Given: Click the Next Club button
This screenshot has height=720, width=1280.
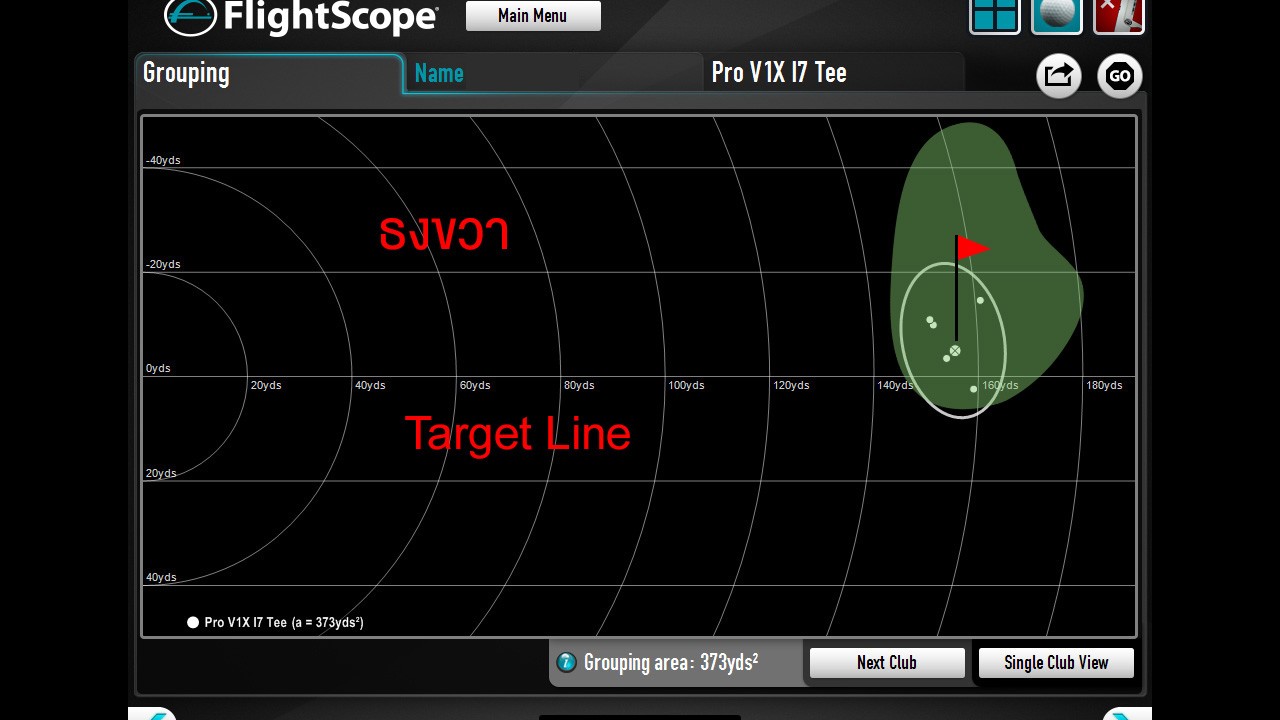Looking at the screenshot, I should 887,663.
